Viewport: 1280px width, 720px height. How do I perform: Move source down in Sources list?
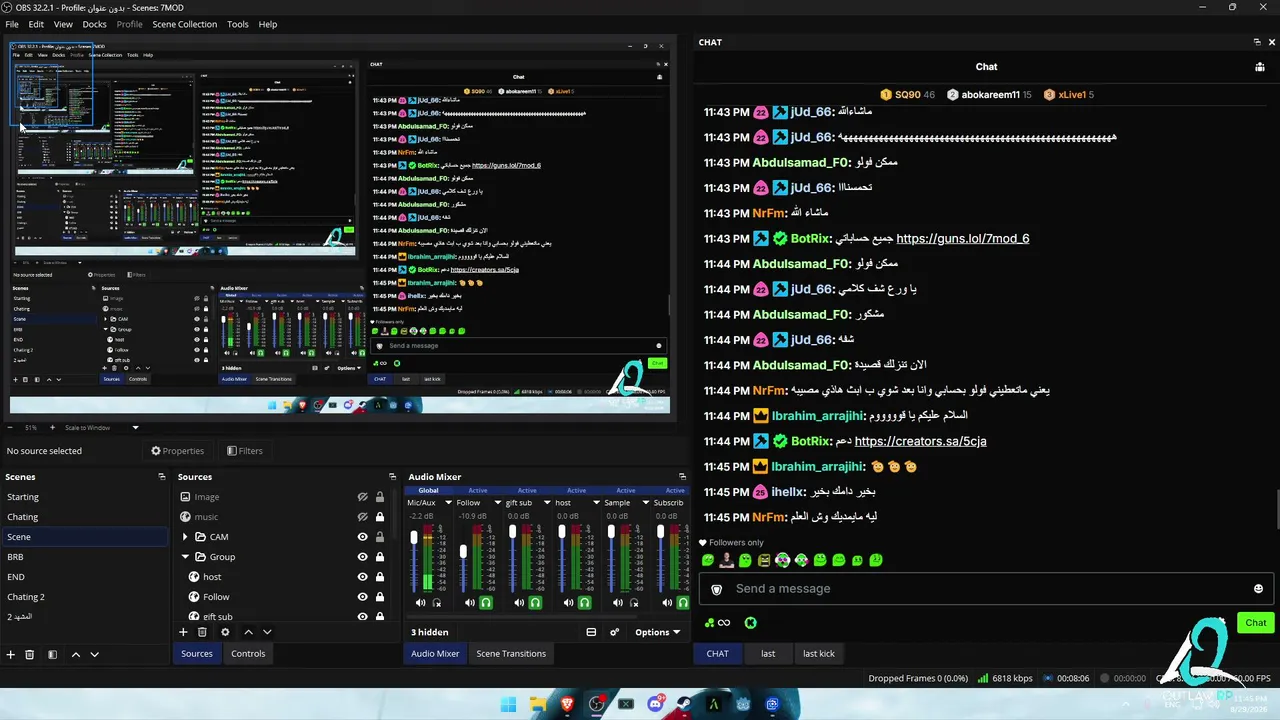pyautogui.click(x=267, y=632)
